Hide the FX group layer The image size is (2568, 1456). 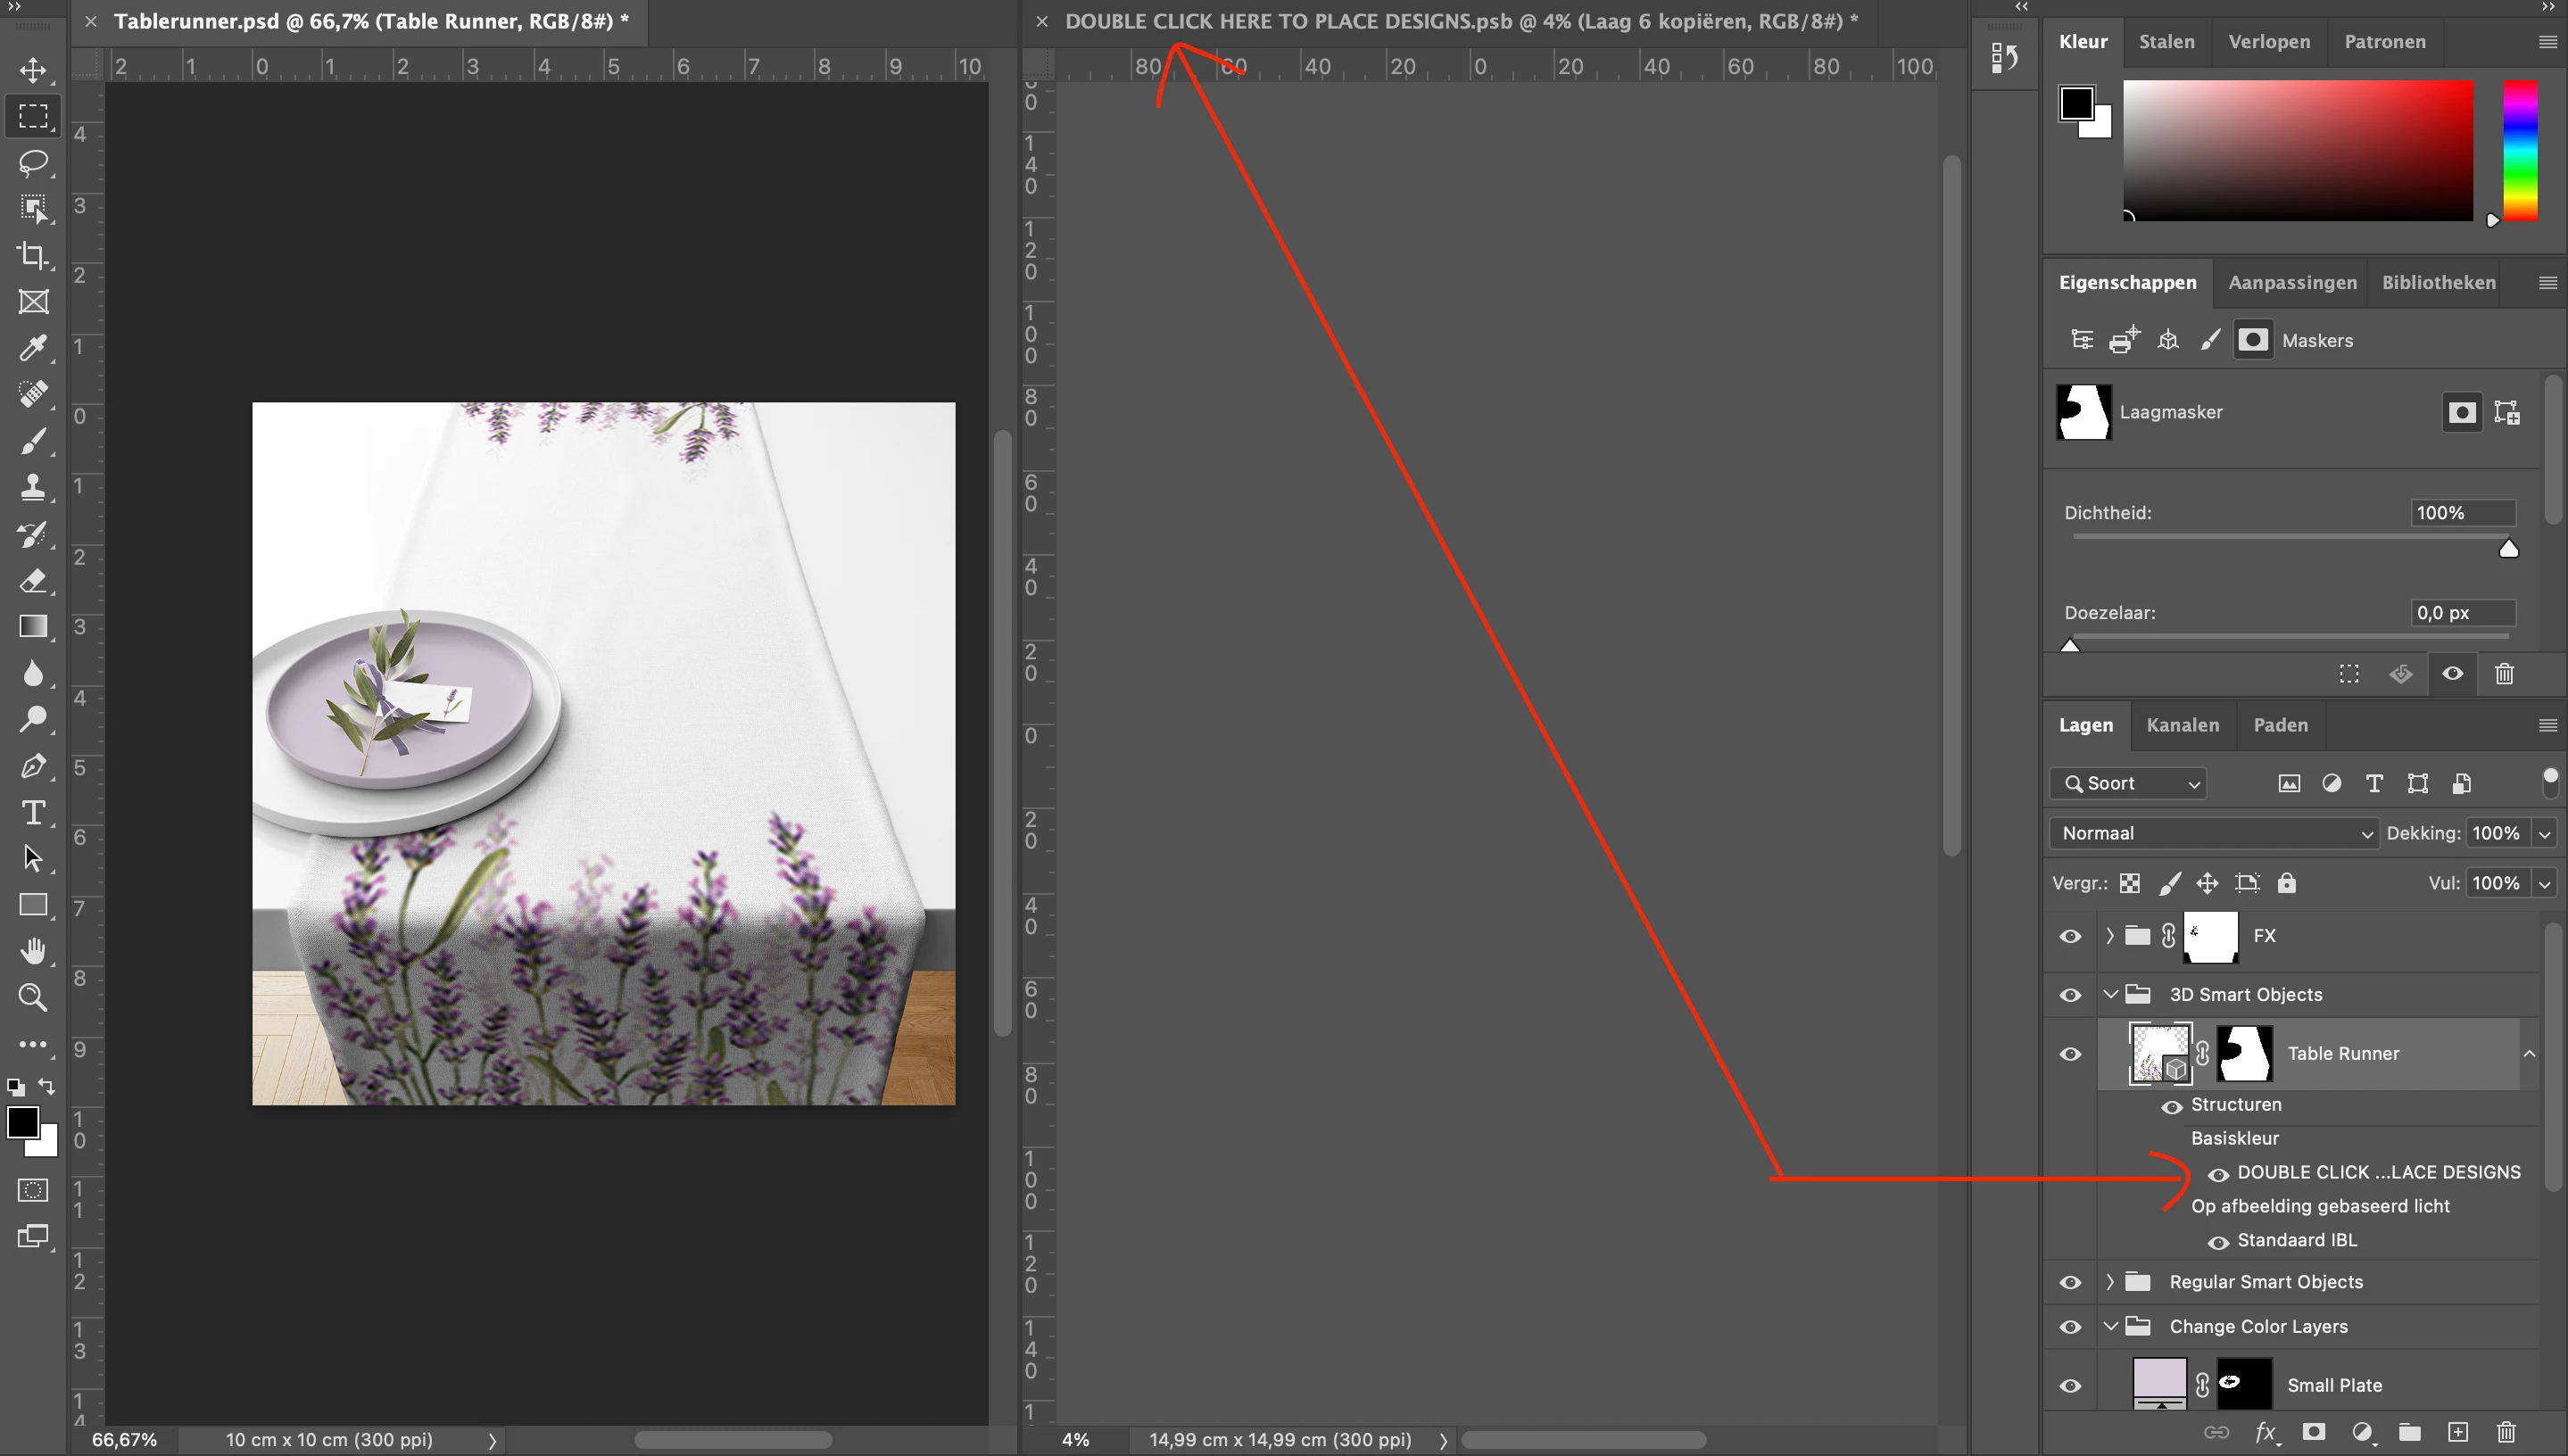2070,936
